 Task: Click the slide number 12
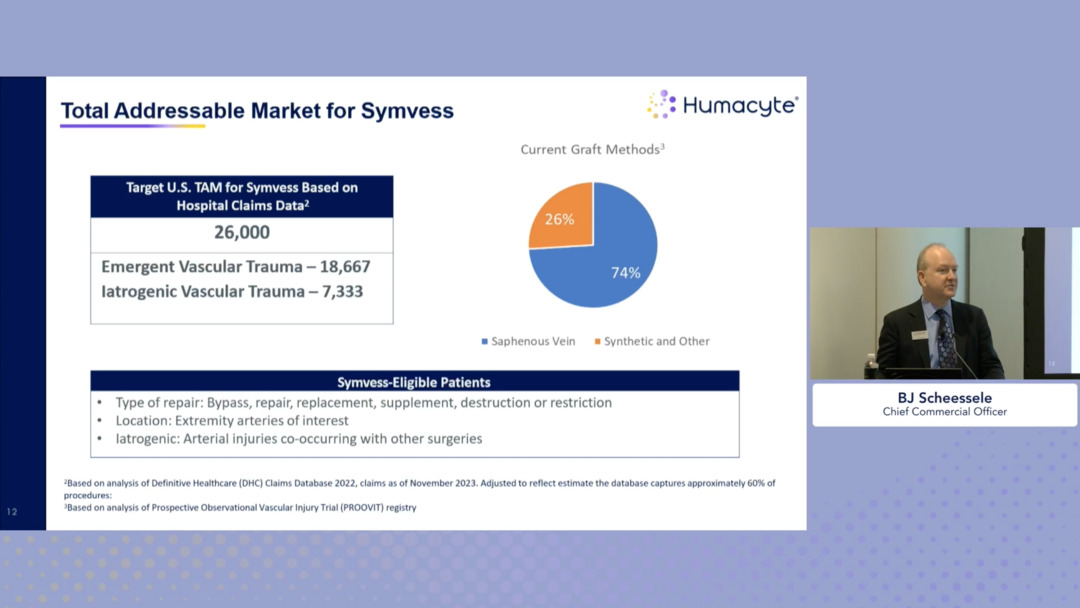[x=12, y=512]
